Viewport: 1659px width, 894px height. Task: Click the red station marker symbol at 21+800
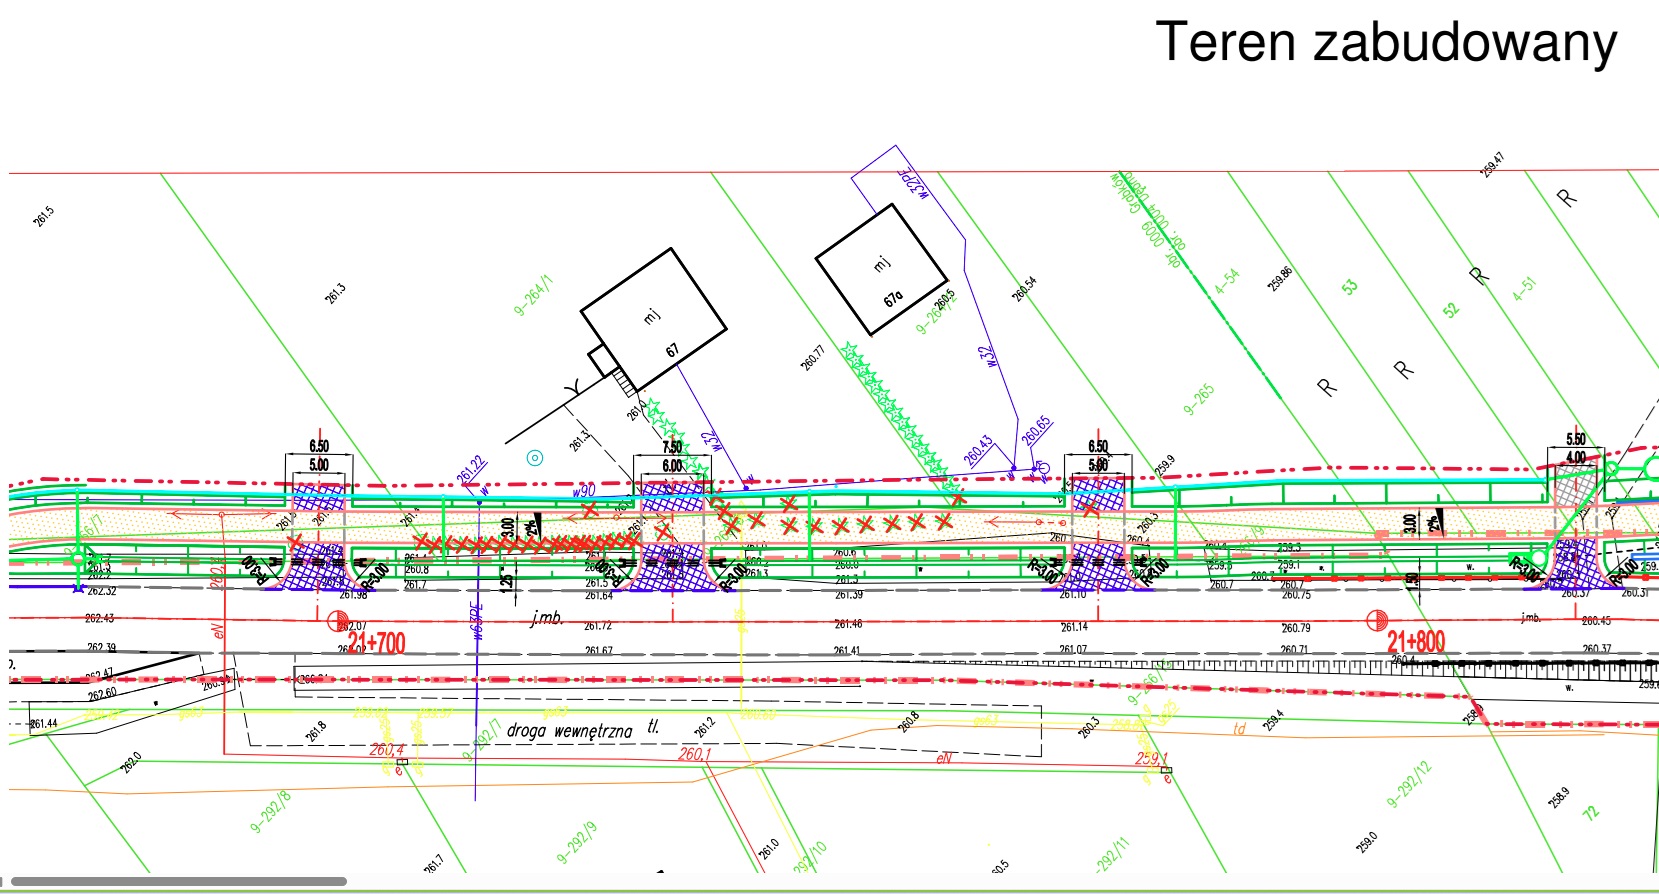[1377, 621]
